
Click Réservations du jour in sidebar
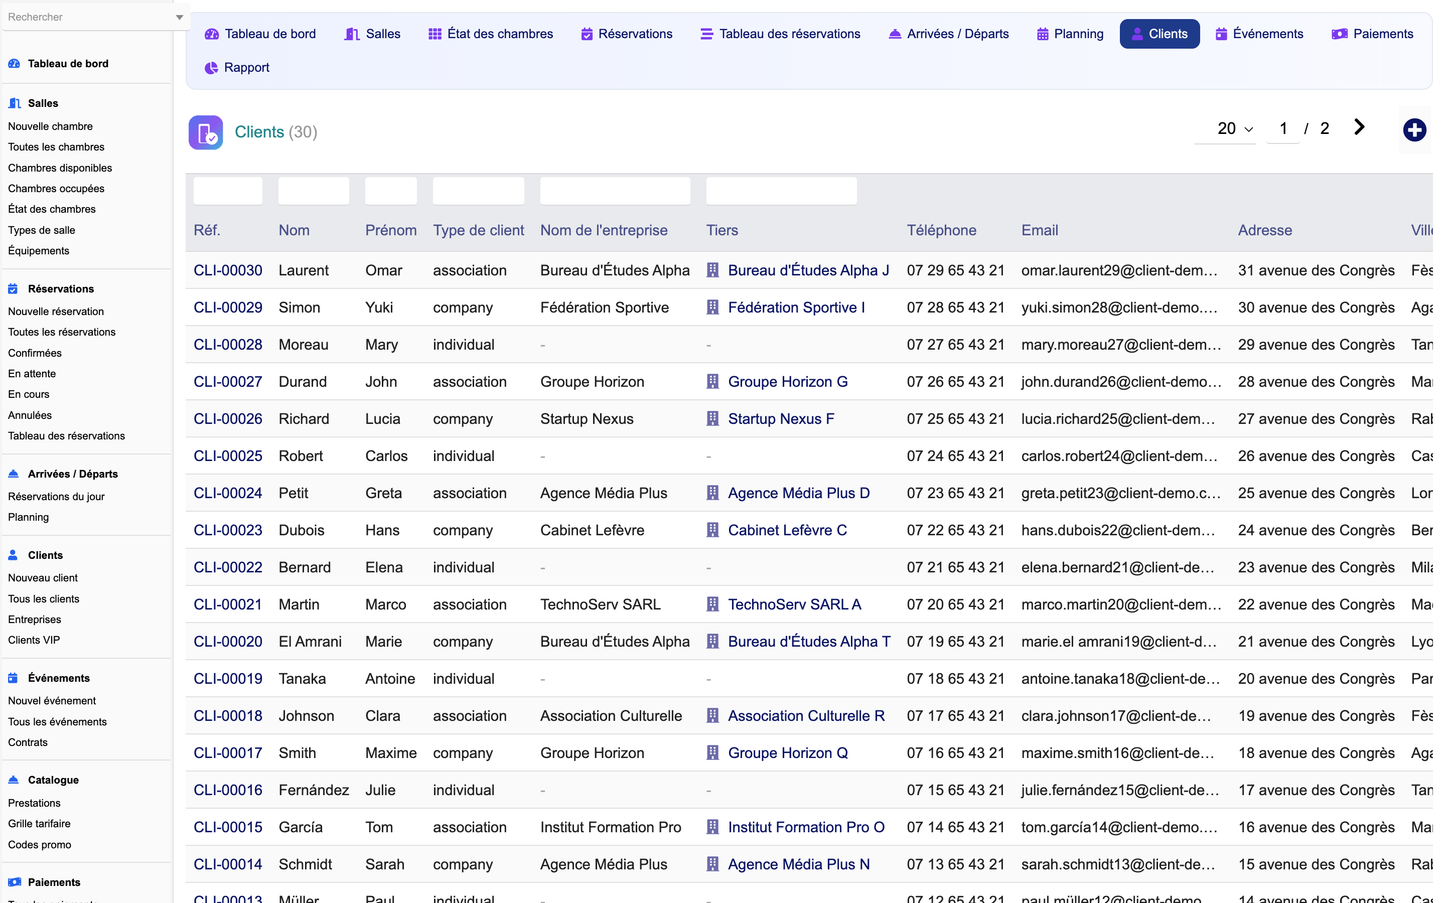coord(56,496)
